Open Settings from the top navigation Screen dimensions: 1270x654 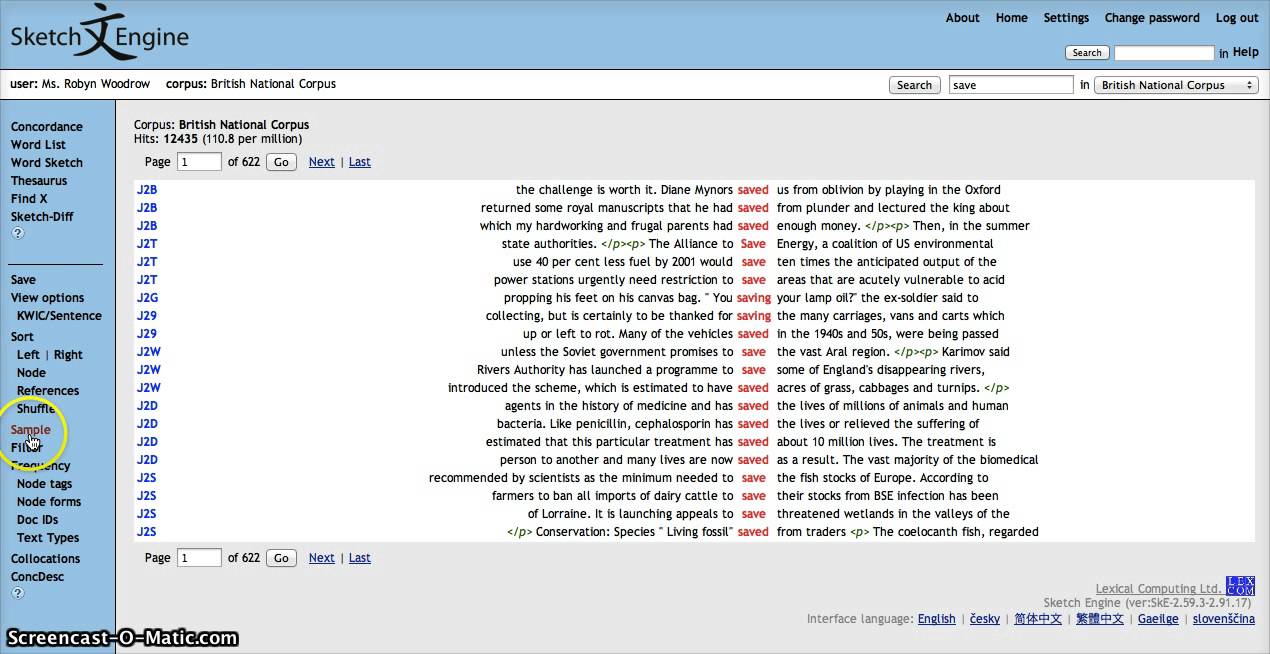coord(1066,18)
